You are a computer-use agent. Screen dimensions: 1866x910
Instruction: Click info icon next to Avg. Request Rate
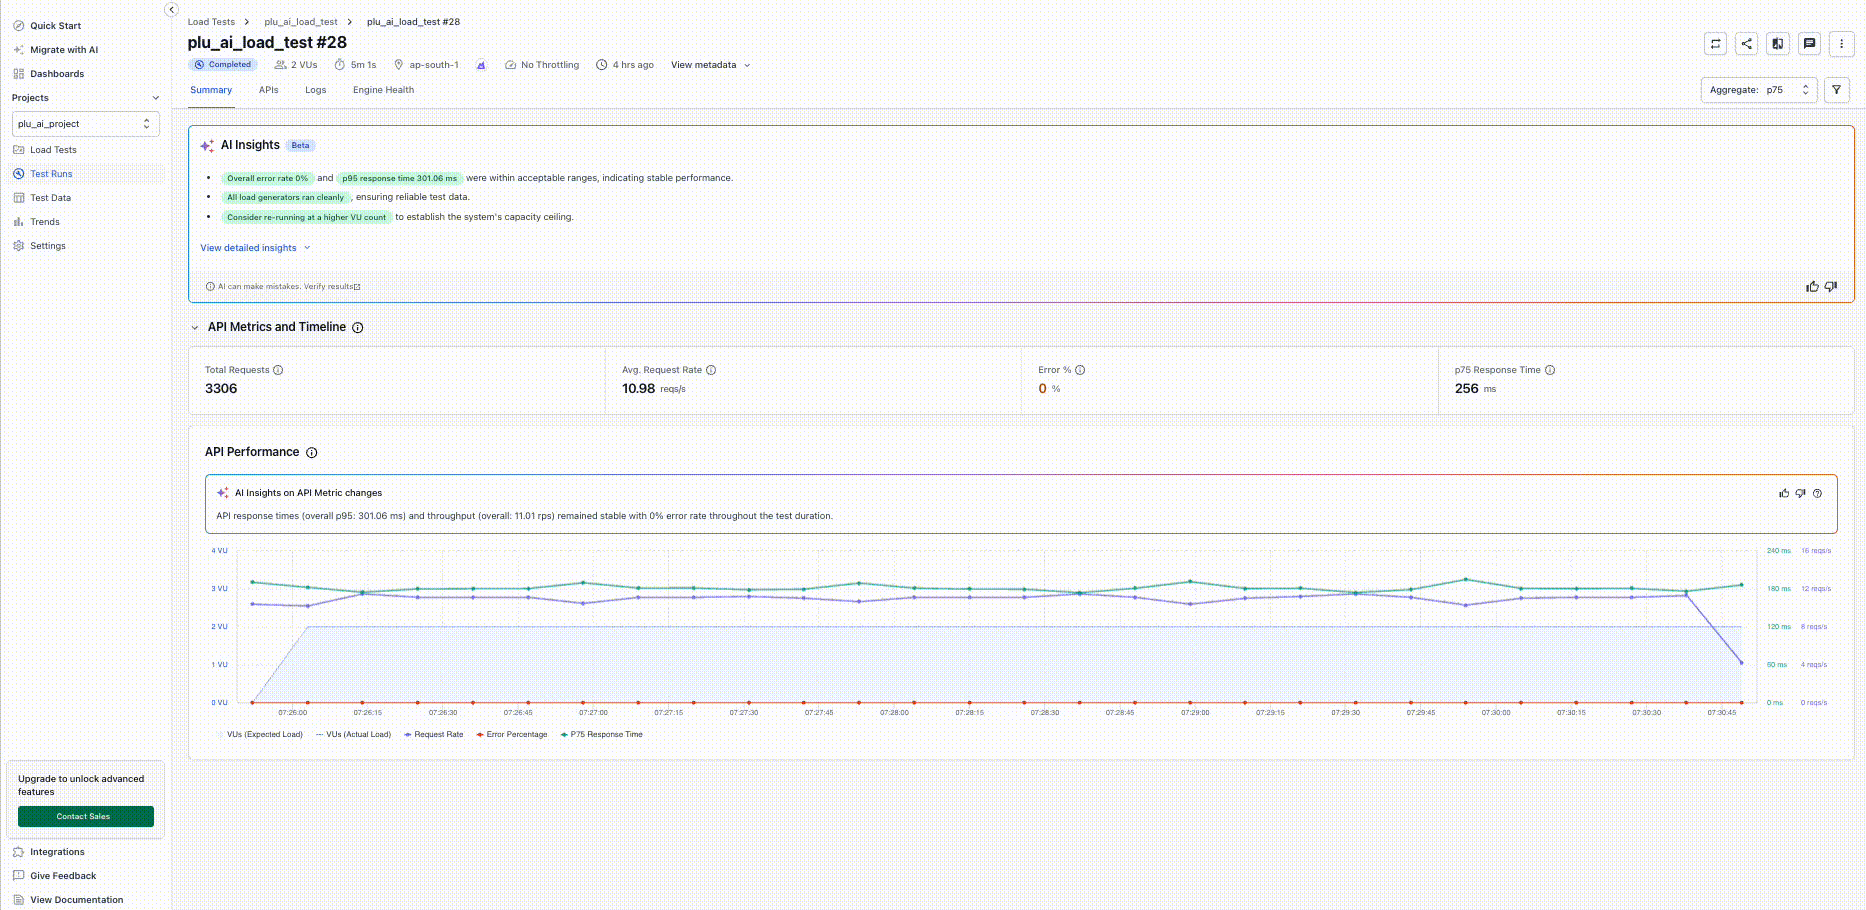tap(711, 370)
